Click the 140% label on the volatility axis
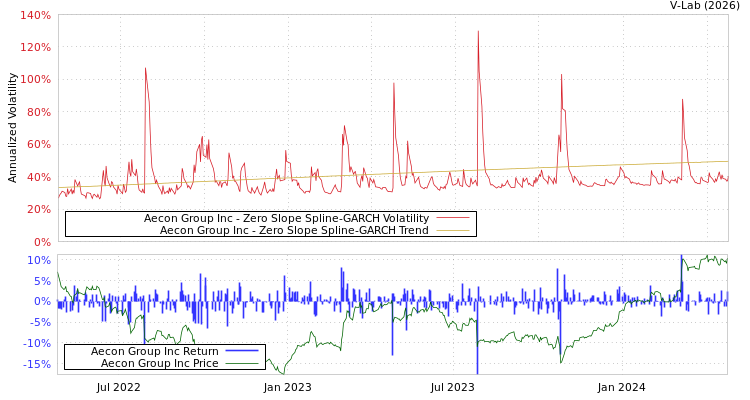This screenshot has height=400, width=750. [35, 16]
